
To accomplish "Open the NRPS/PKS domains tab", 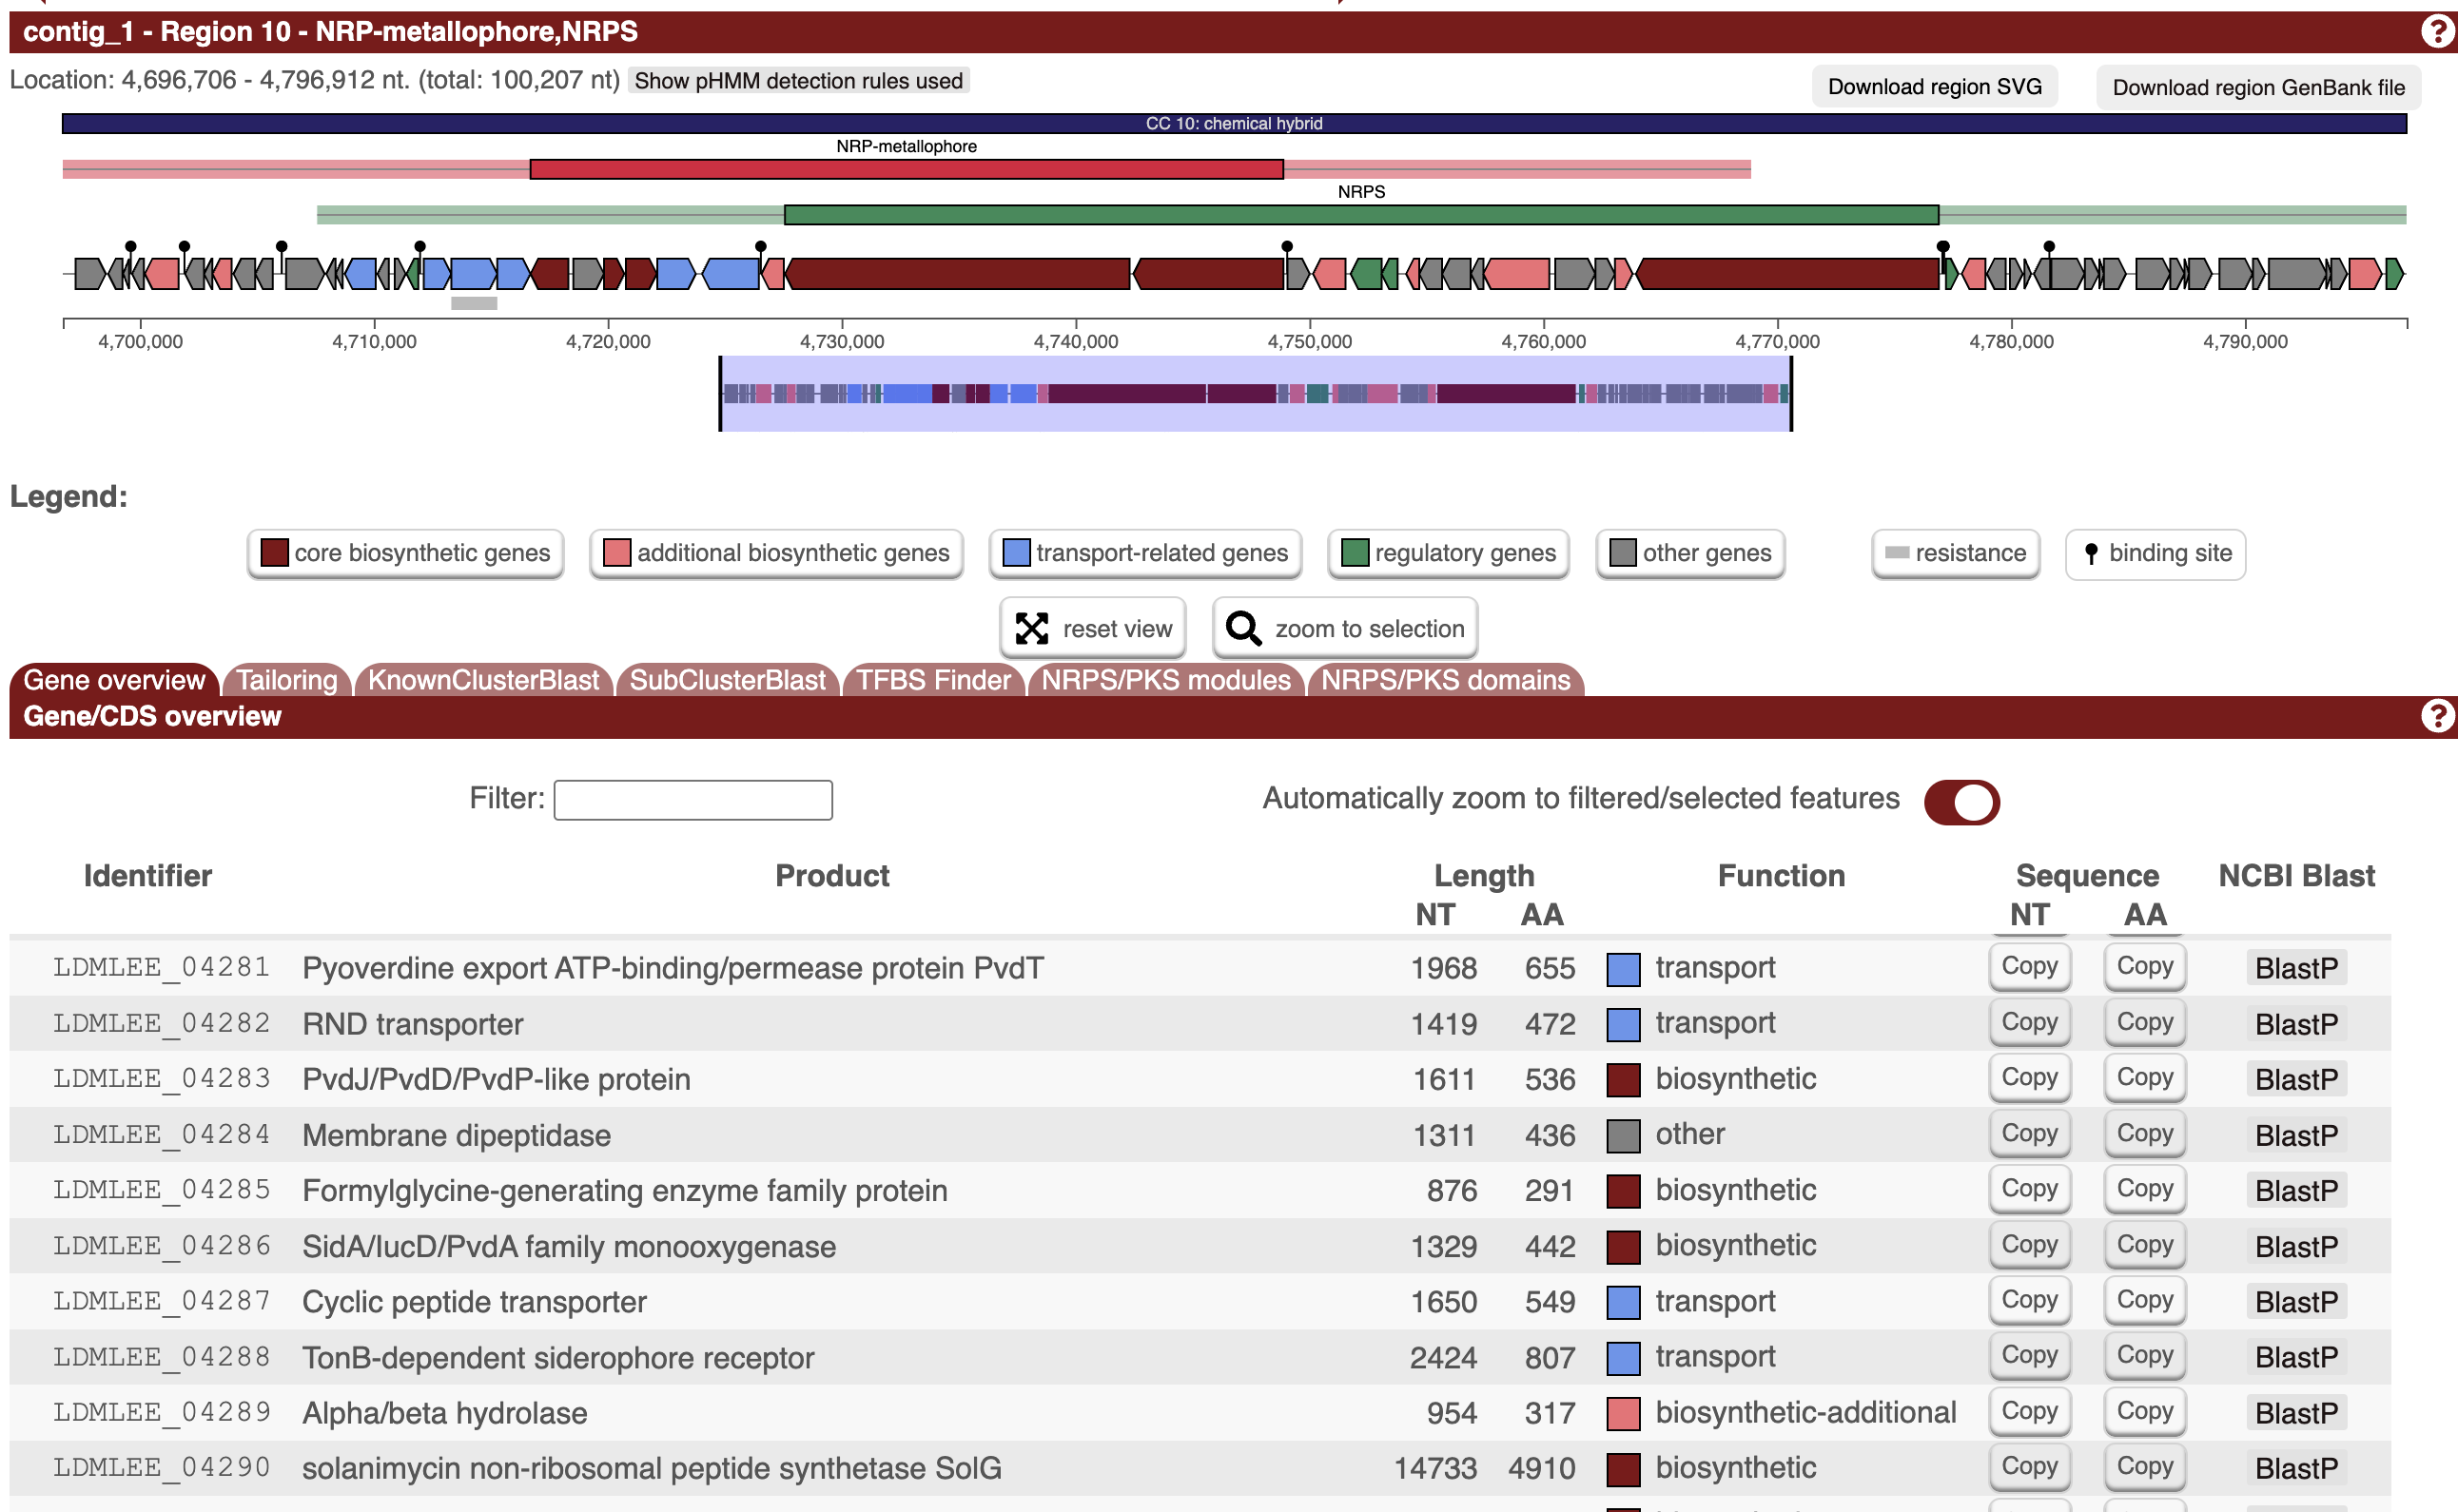I will pos(1445,680).
